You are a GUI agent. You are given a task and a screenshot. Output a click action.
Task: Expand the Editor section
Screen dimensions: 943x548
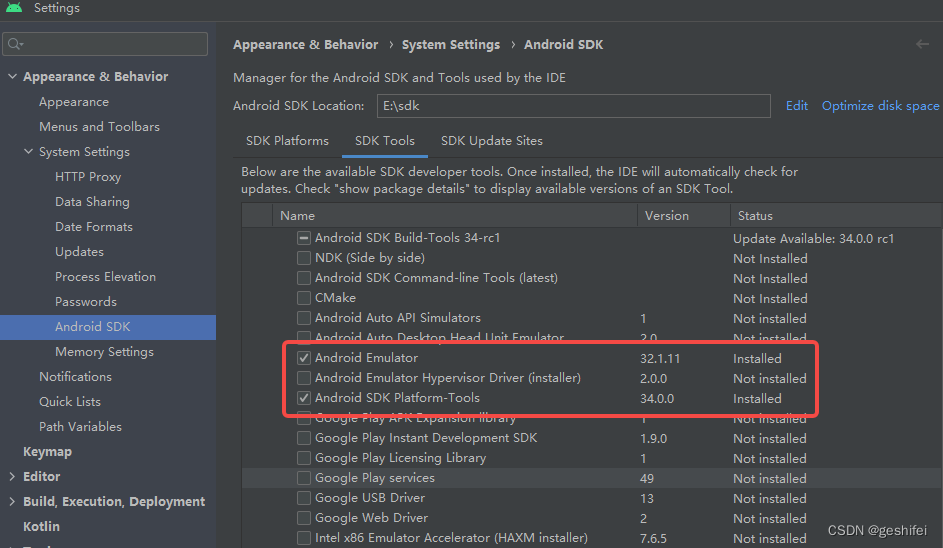point(12,476)
